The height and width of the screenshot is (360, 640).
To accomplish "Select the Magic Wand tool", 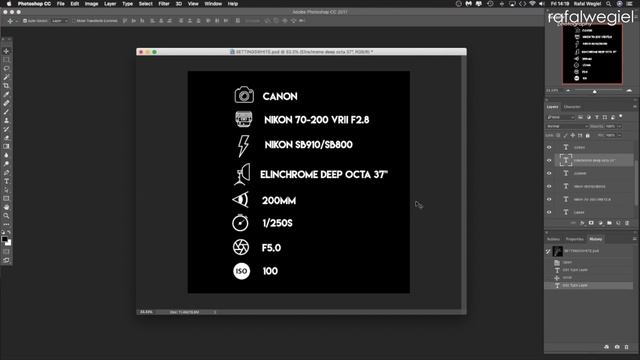I will point(6,77).
